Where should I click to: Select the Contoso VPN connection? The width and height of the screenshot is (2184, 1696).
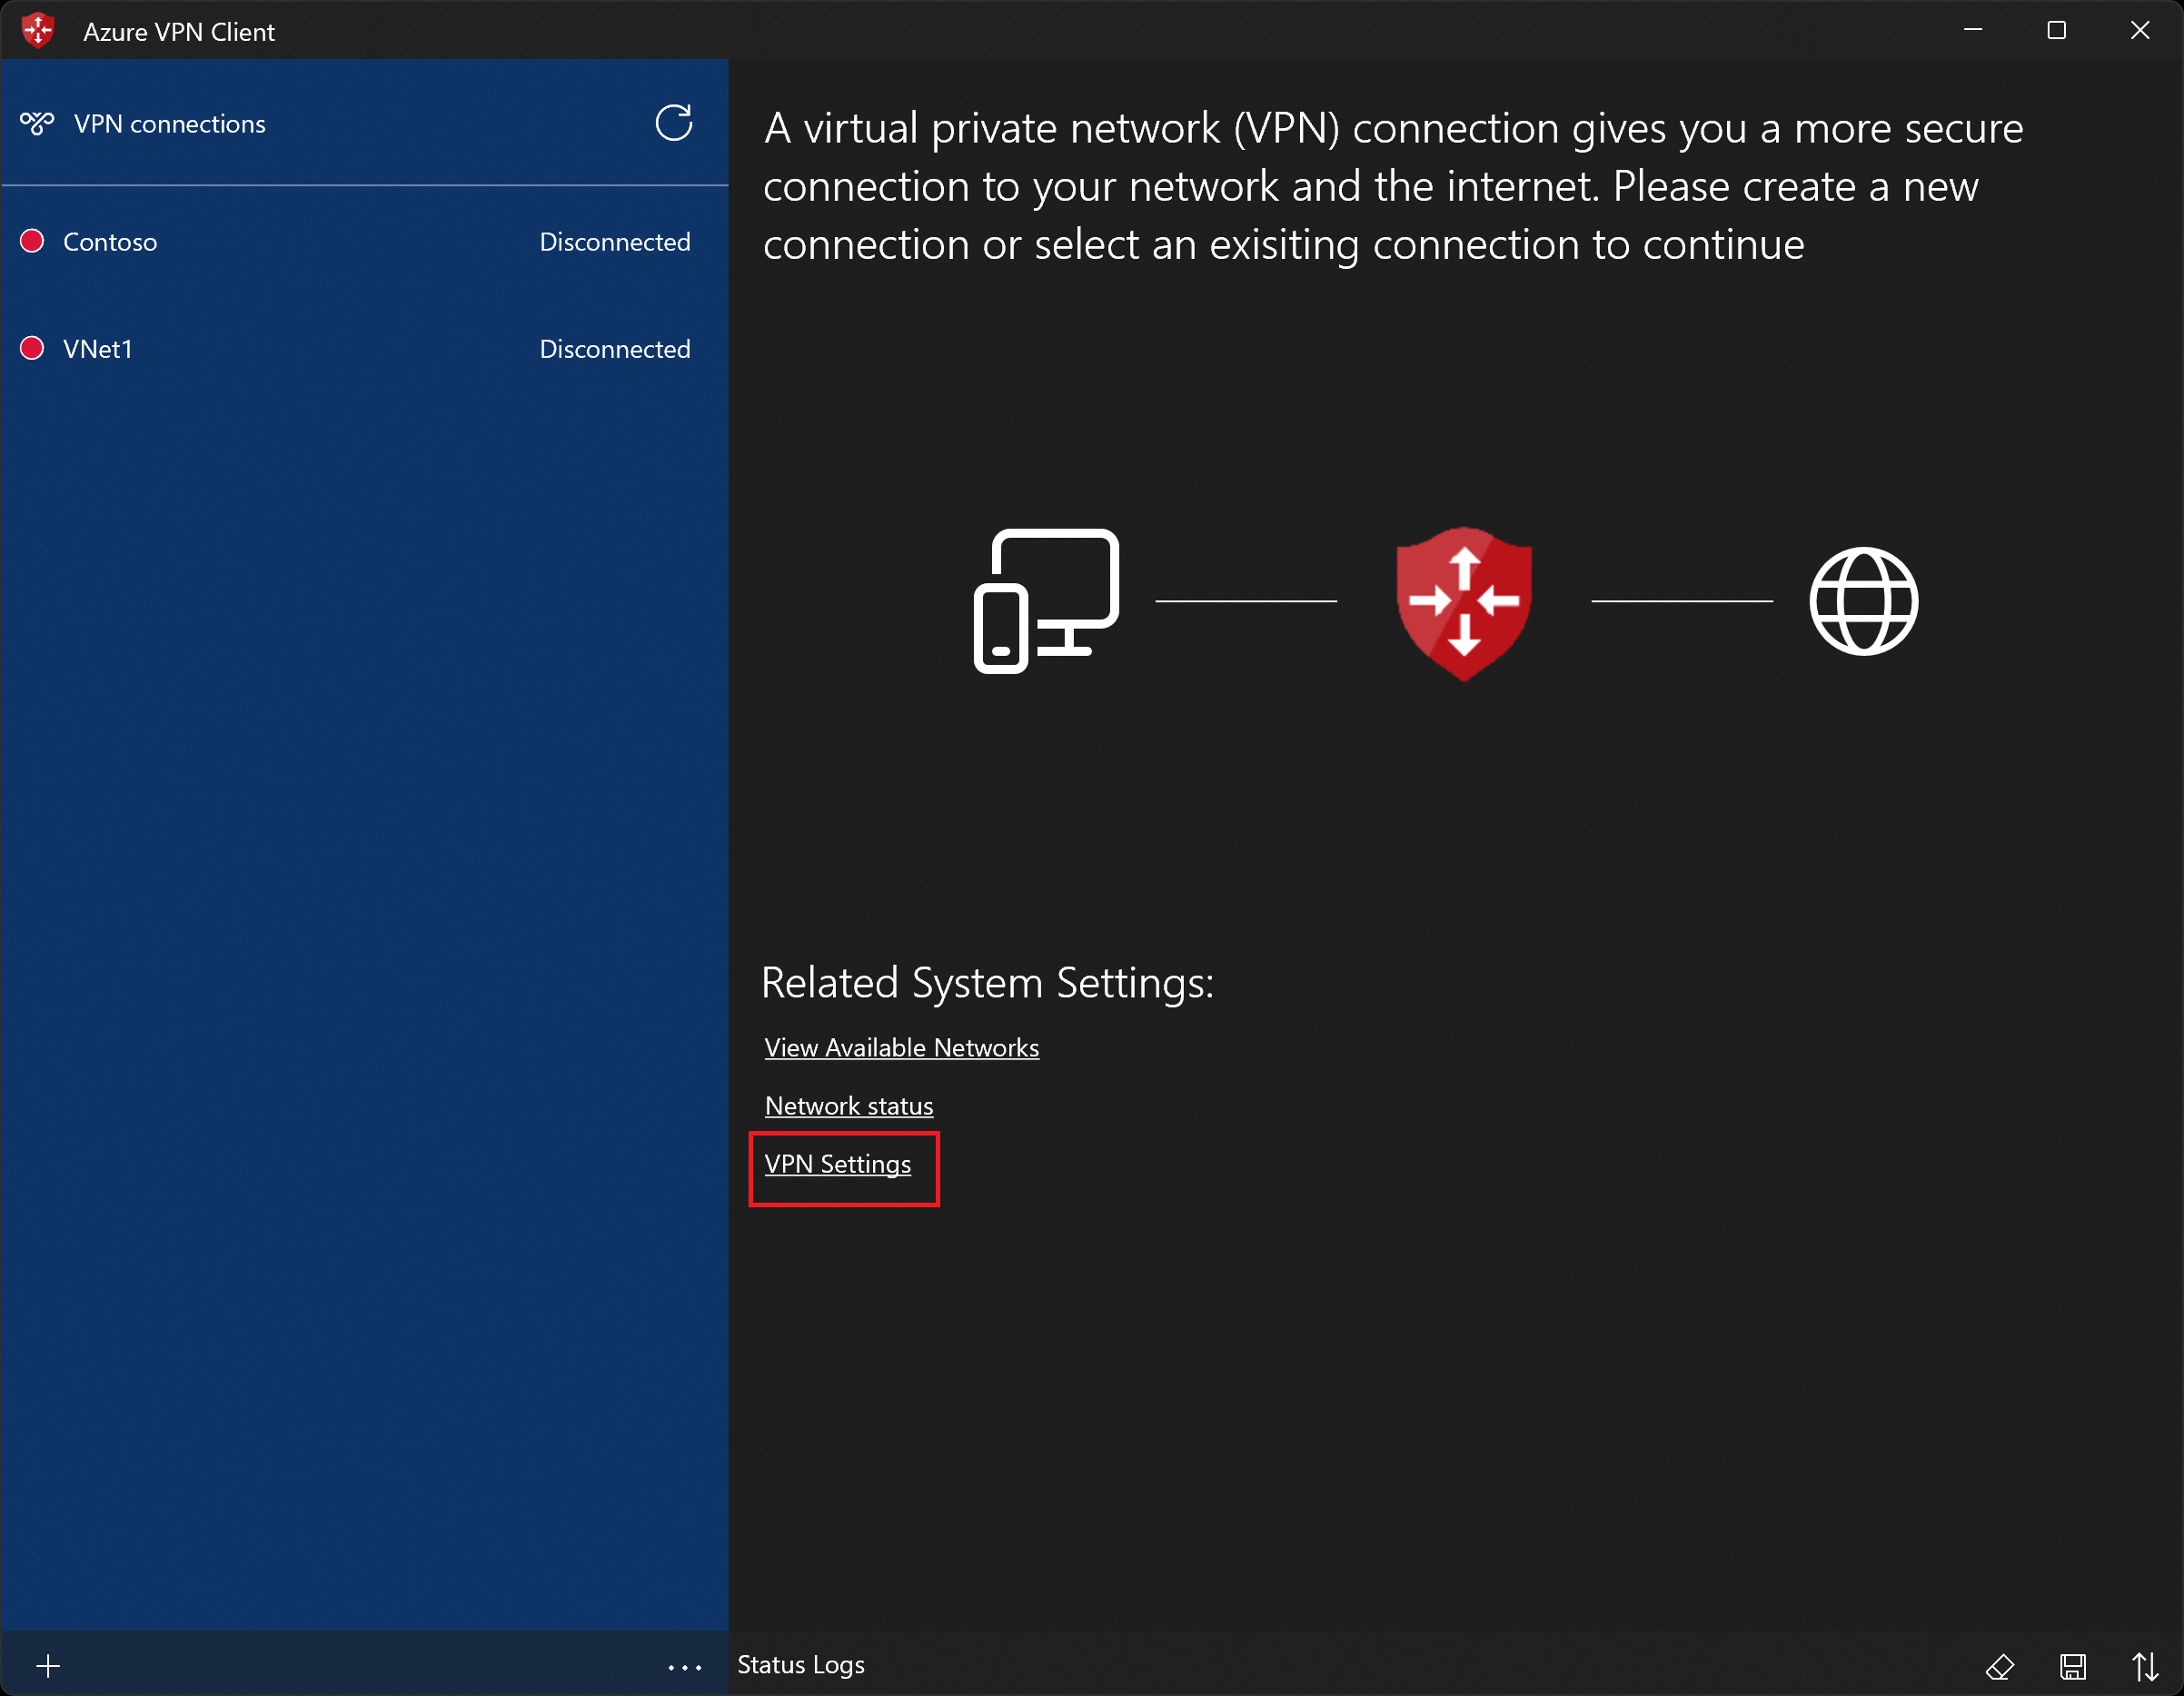(x=110, y=242)
